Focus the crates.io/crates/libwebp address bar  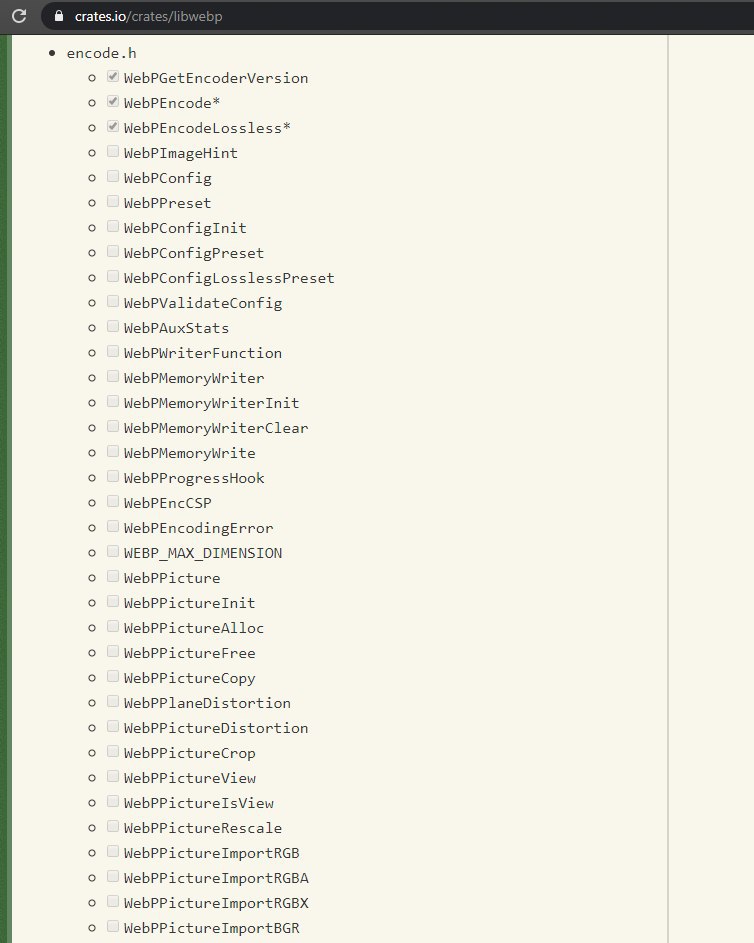[x=397, y=16]
